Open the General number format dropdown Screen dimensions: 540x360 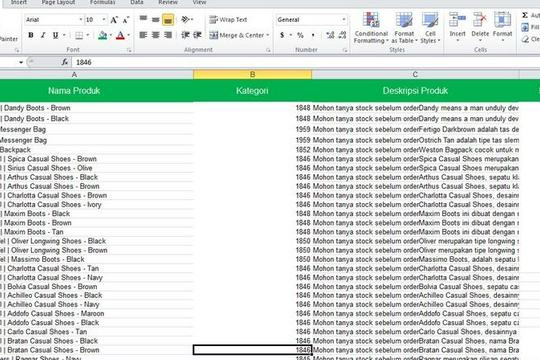344,20
